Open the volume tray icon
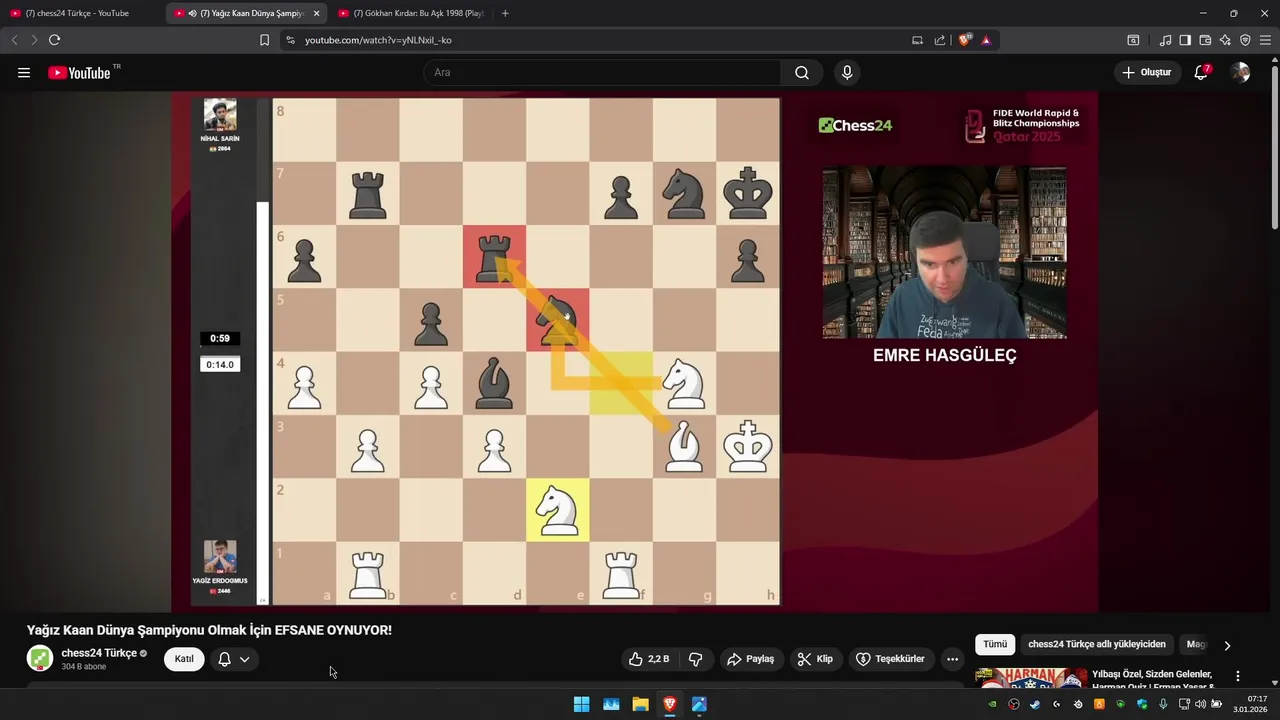1280x720 pixels. pos(1201,704)
